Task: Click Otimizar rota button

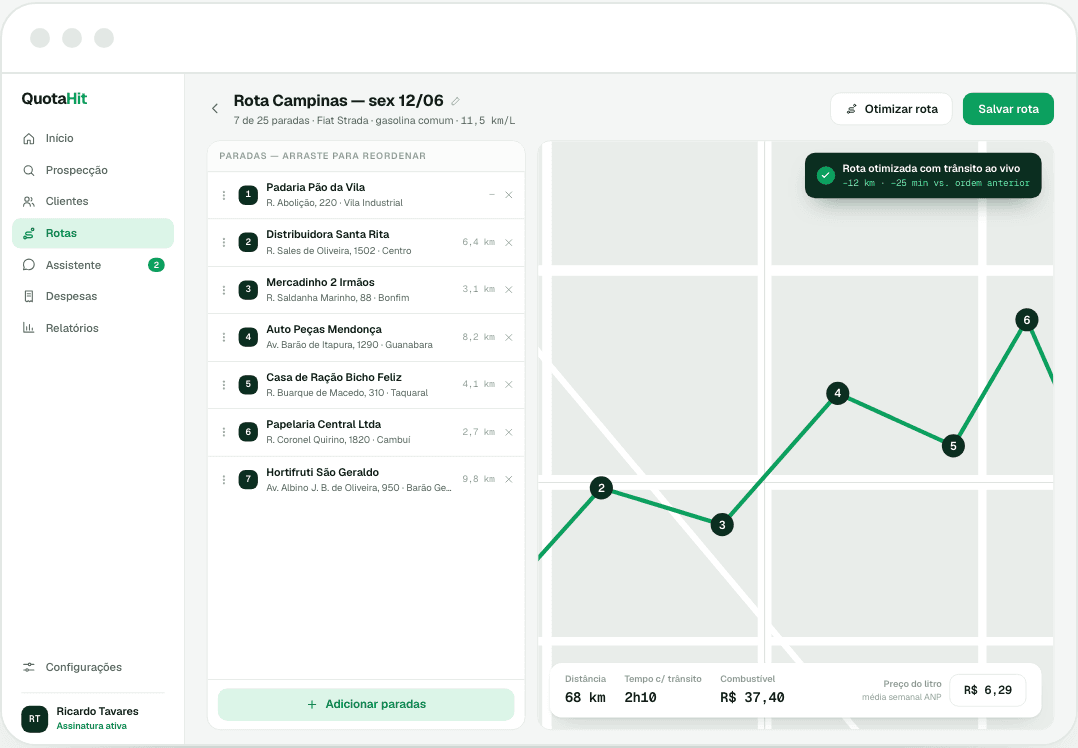Action: click(891, 109)
